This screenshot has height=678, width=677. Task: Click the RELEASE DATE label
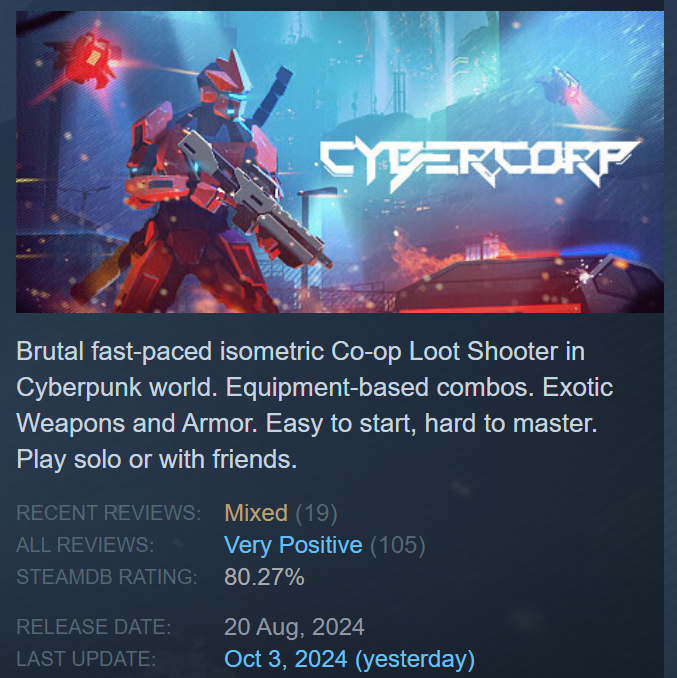coord(94,627)
